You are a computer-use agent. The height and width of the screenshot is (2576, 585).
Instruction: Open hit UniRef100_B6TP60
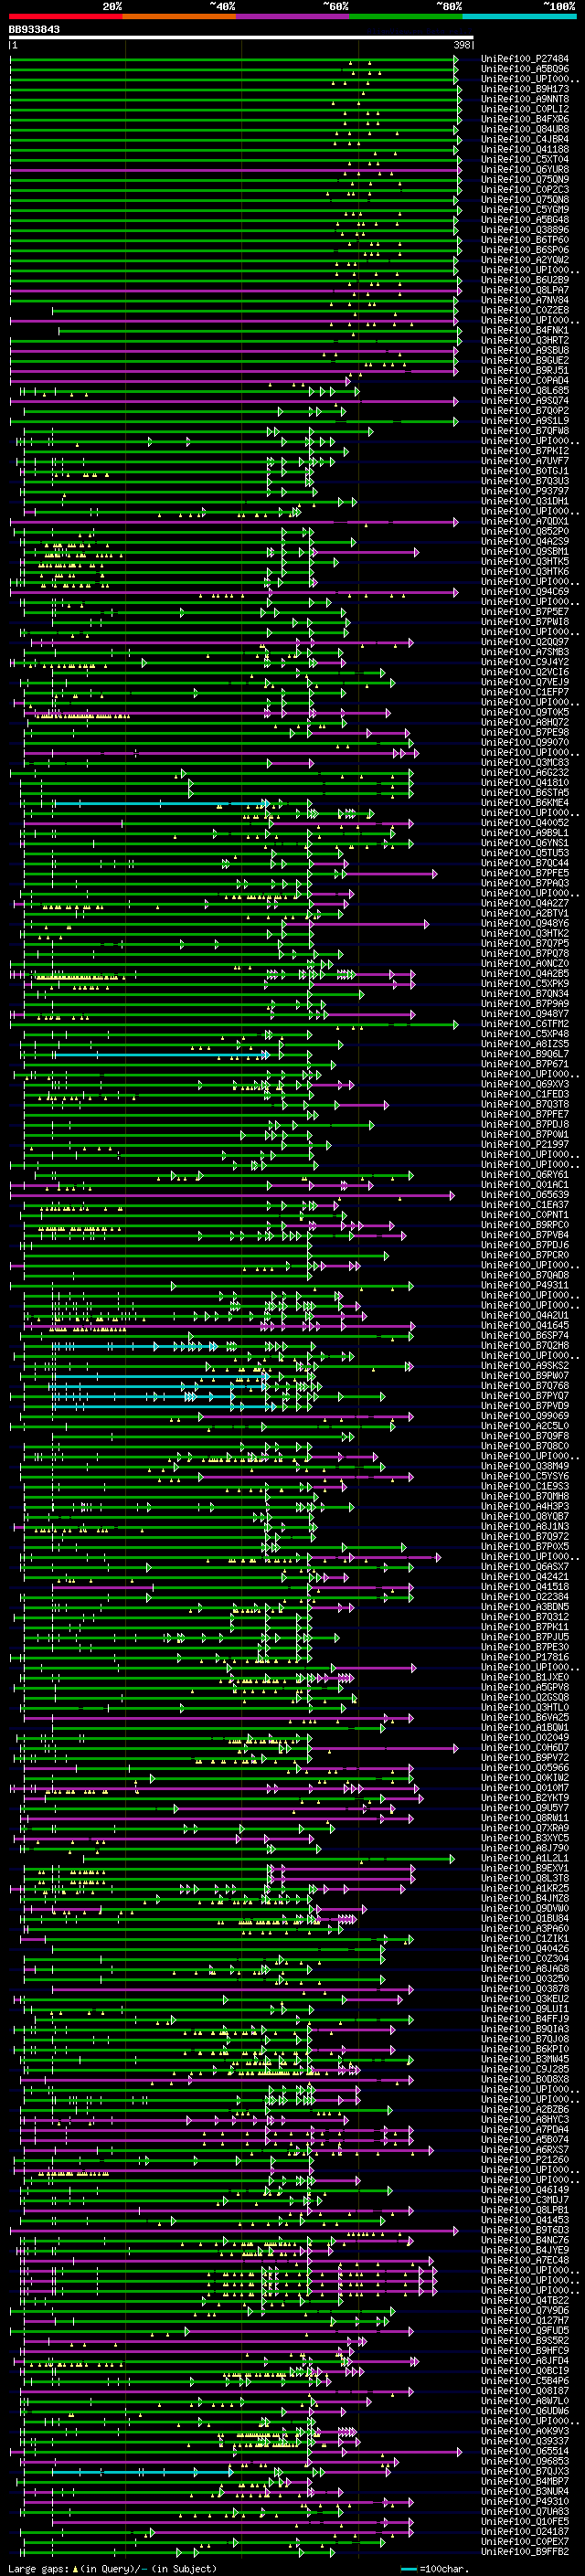524,240
